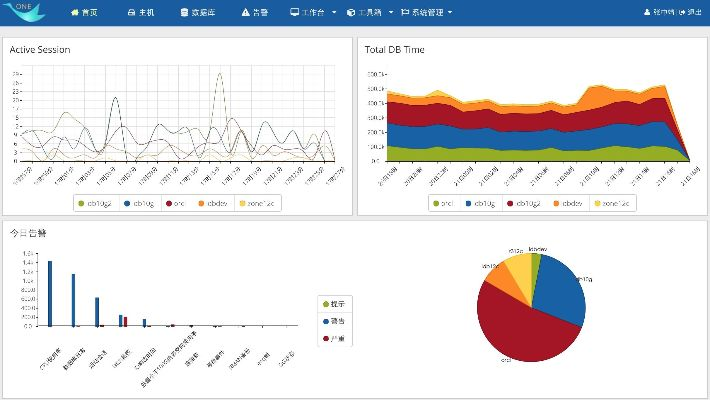The height and width of the screenshot is (400, 710).
Task: Open the 数据库 database page
Action: pyautogui.click(x=196, y=13)
